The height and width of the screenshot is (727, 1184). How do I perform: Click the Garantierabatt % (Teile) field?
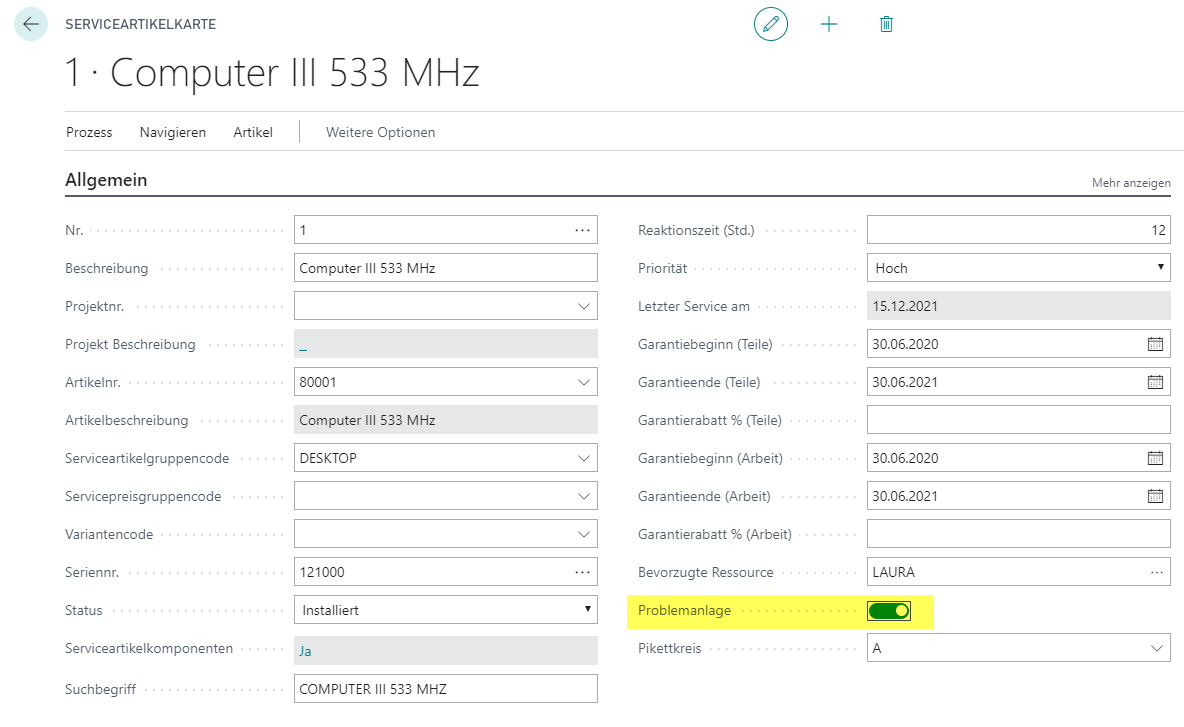pos(1019,420)
